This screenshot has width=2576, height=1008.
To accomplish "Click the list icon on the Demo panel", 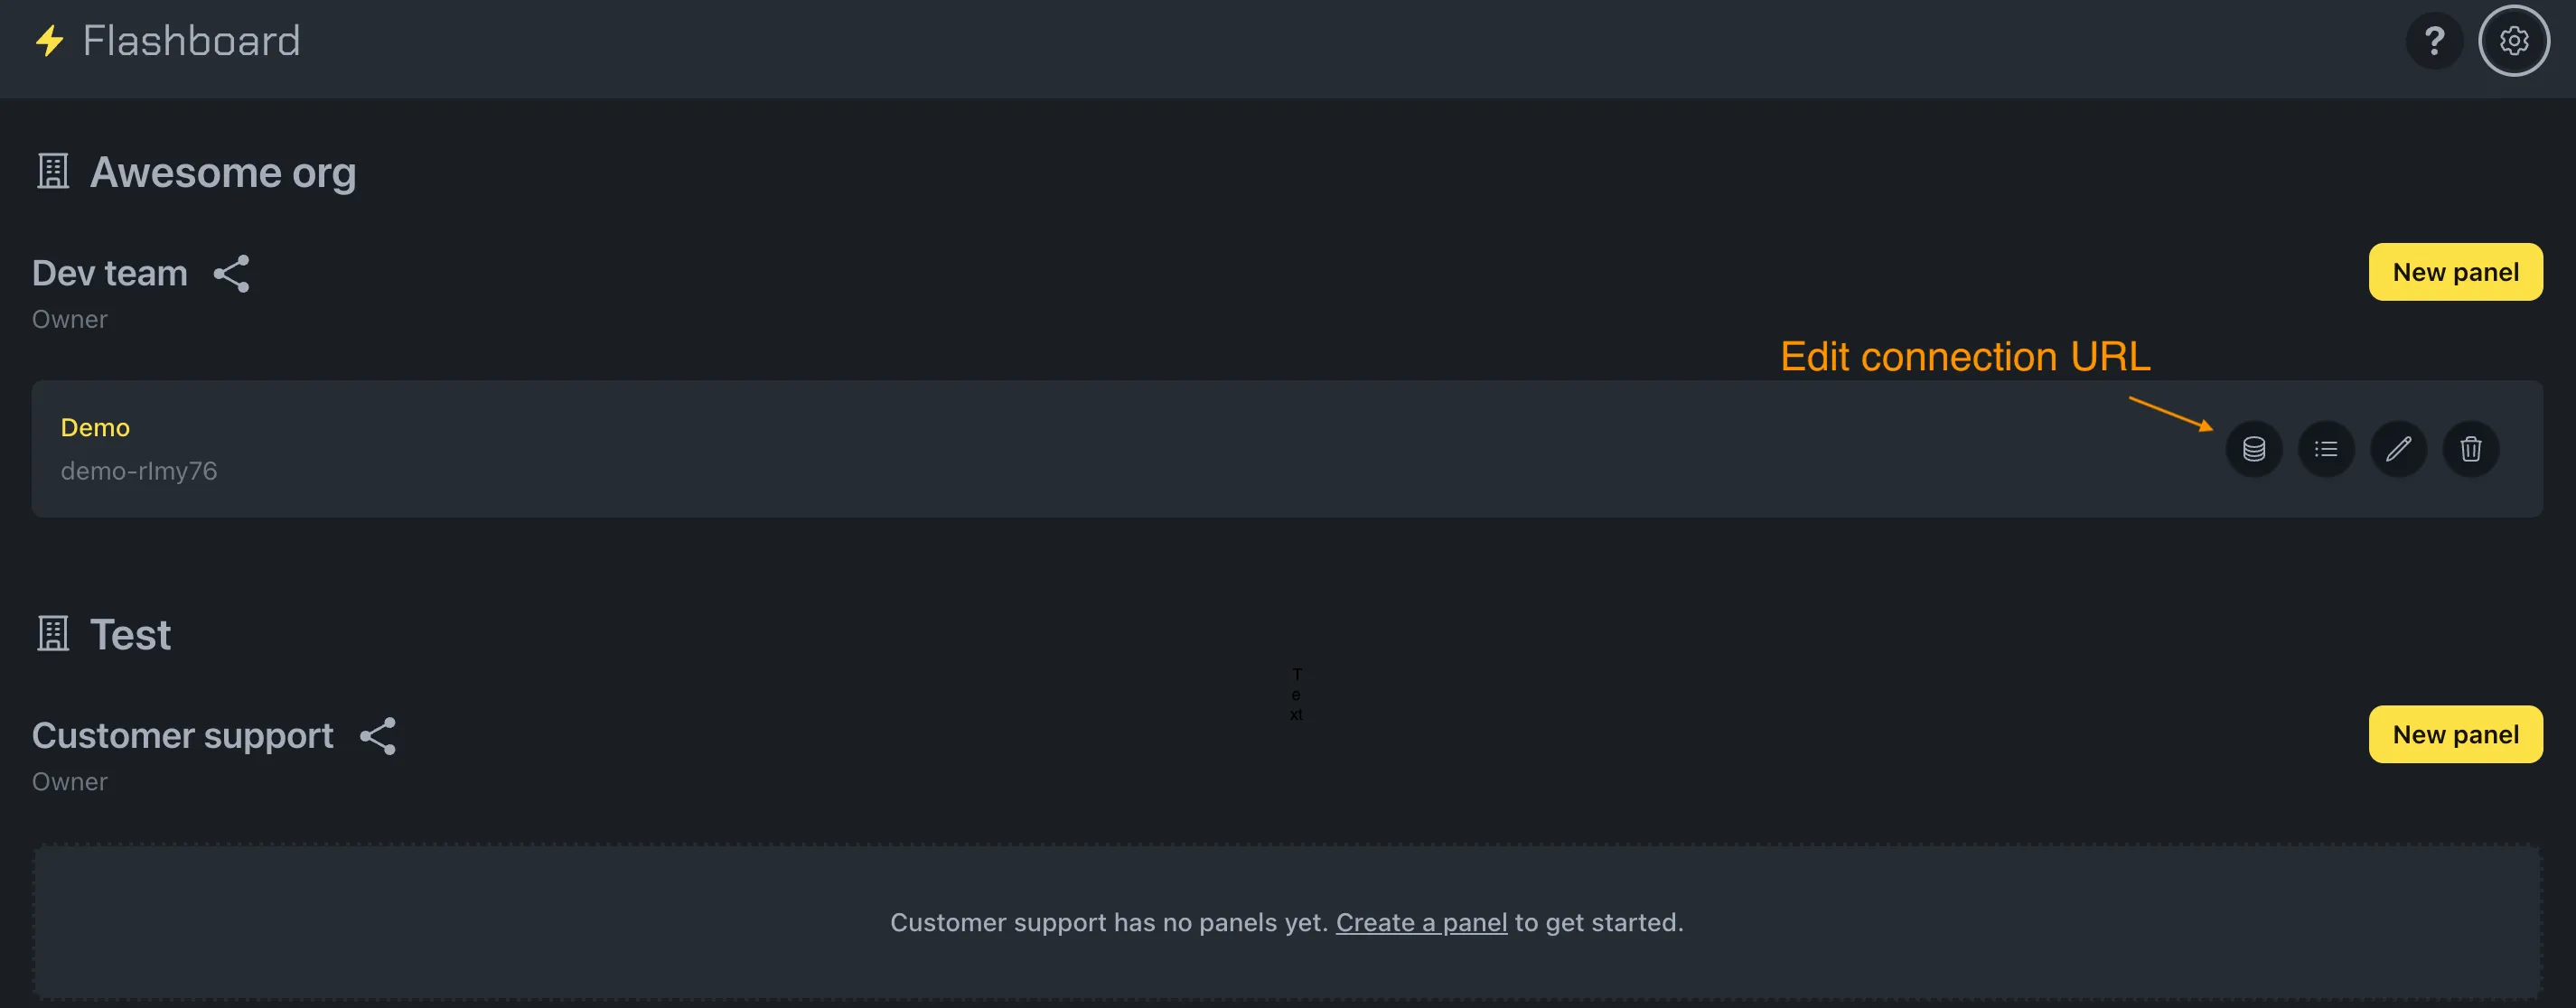I will coord(2326,449).
